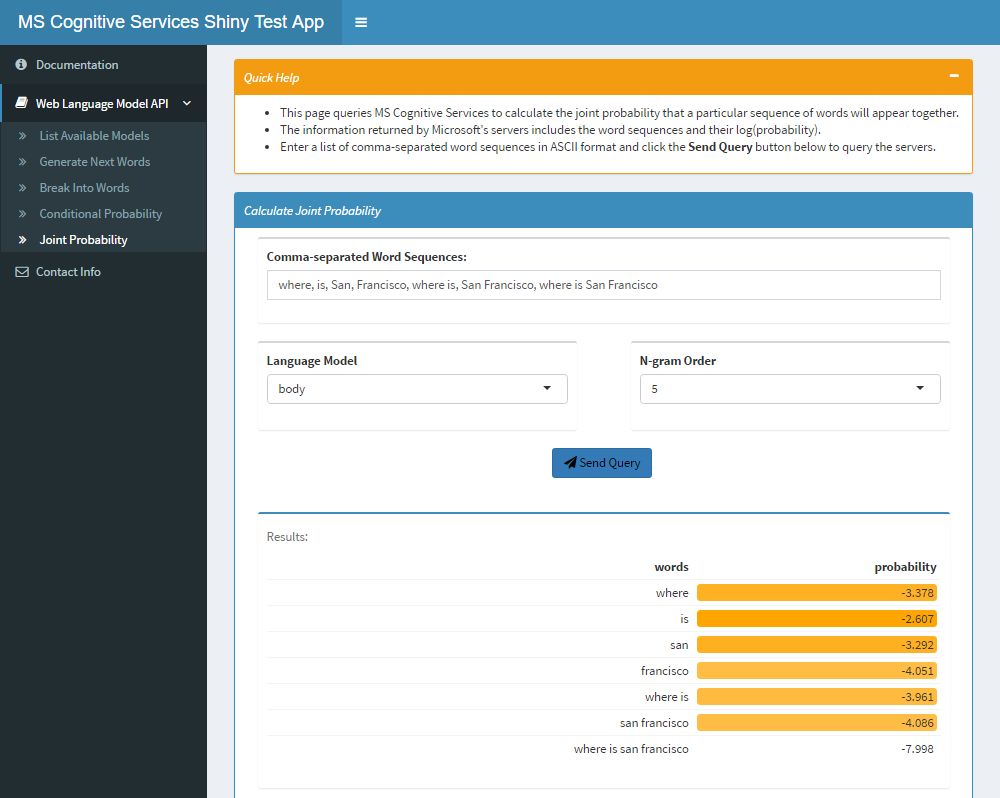This screenshot has width=1000, height=798.
Task: Click the chevron icon beside Joint Probability
Action: pyautogui.click(x=22, y=240)
